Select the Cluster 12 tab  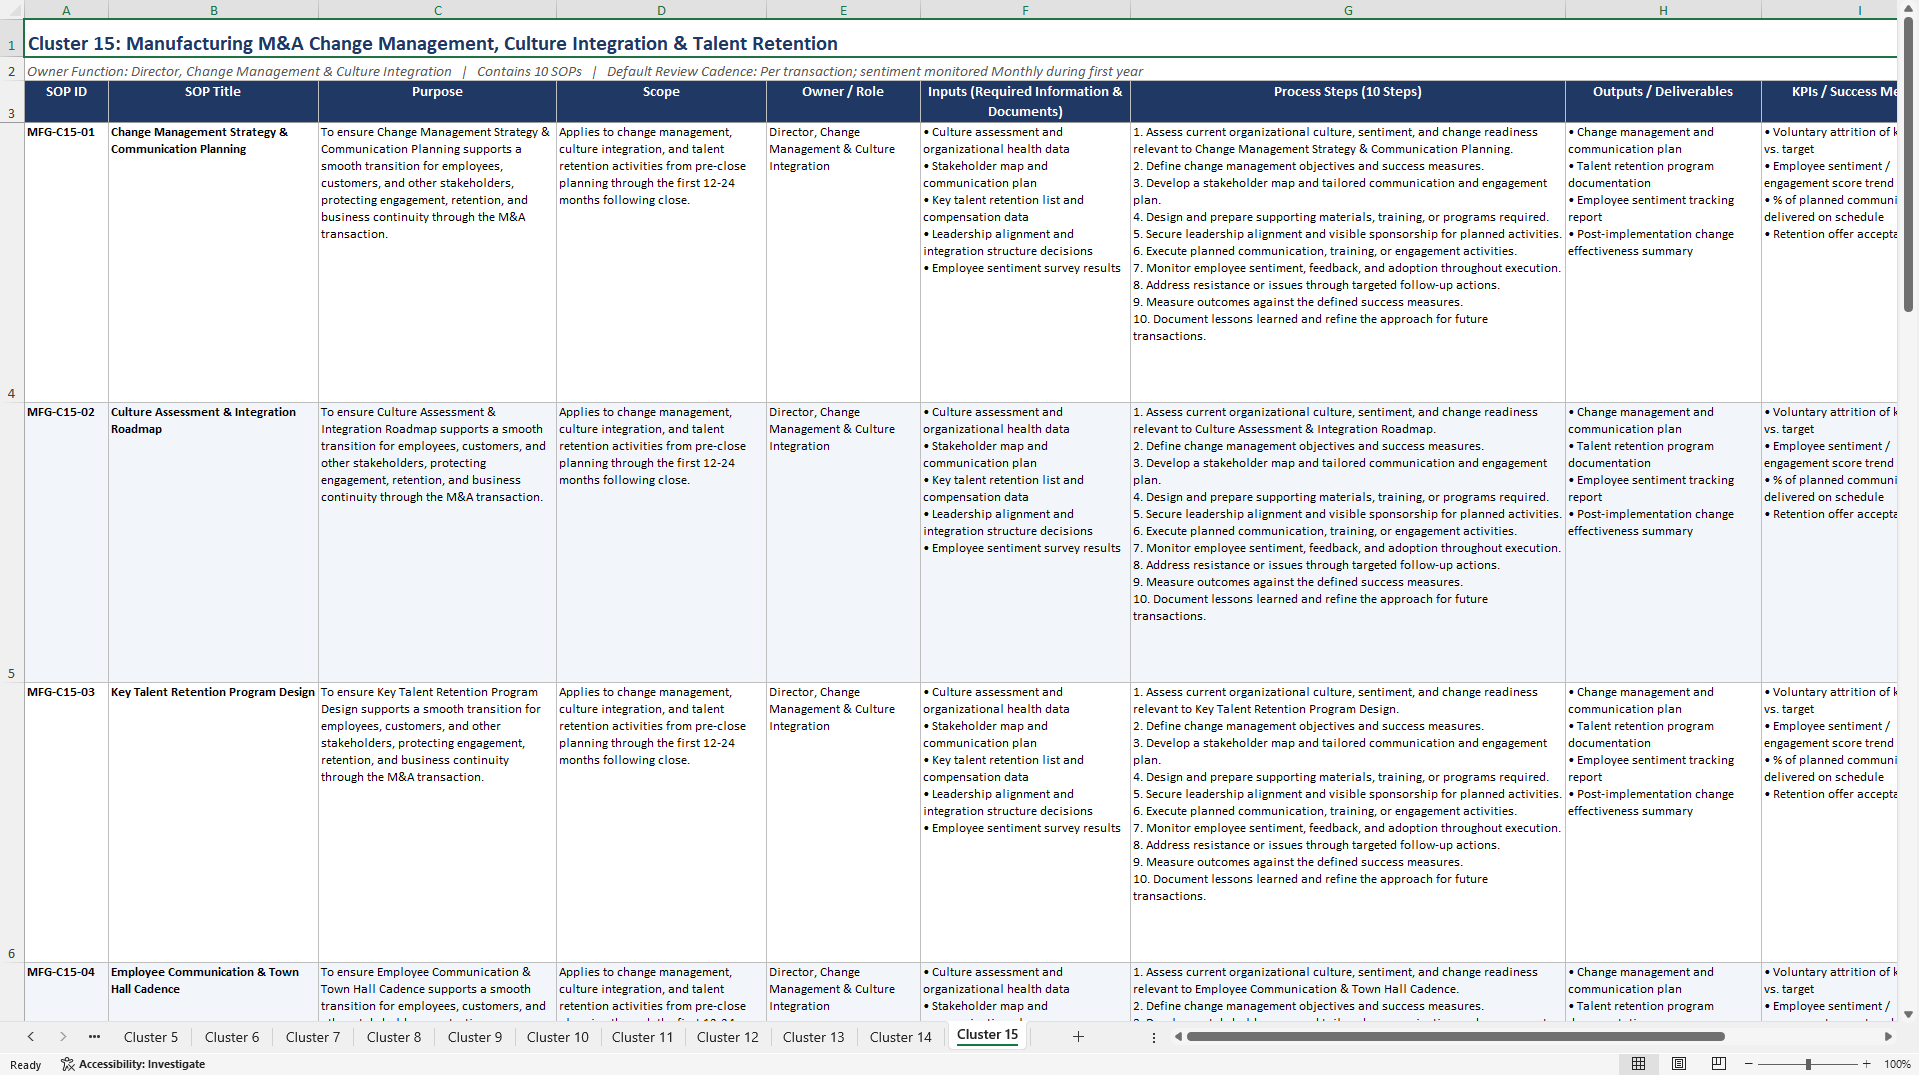728,1037
